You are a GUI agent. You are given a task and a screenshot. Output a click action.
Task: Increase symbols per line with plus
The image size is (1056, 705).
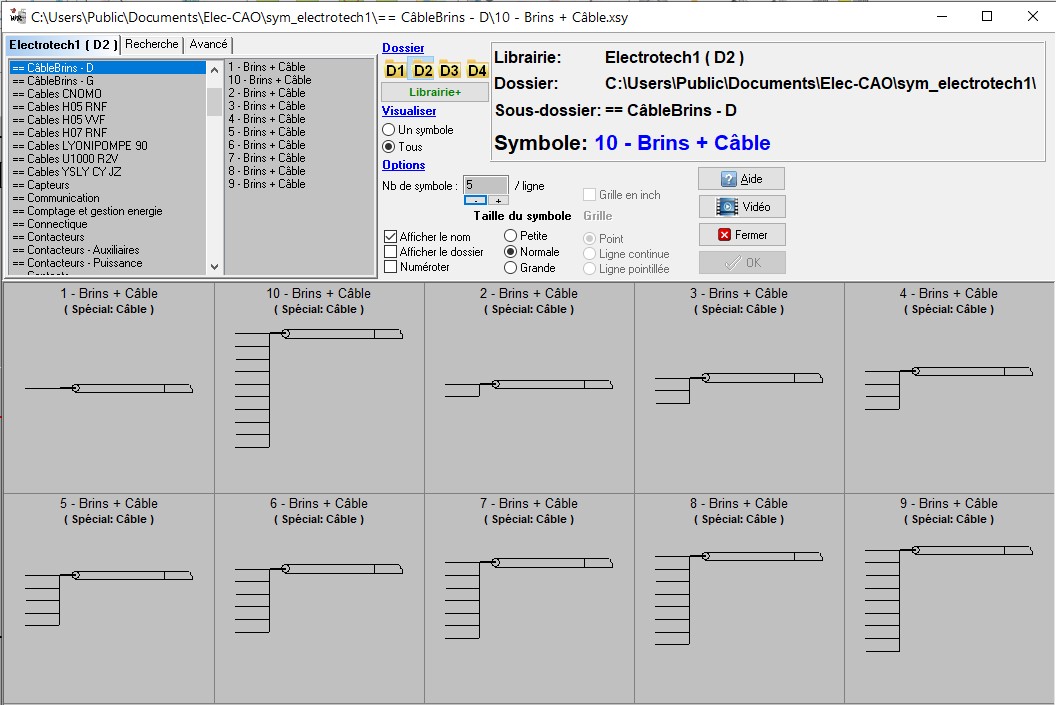[x=498, y=200]
